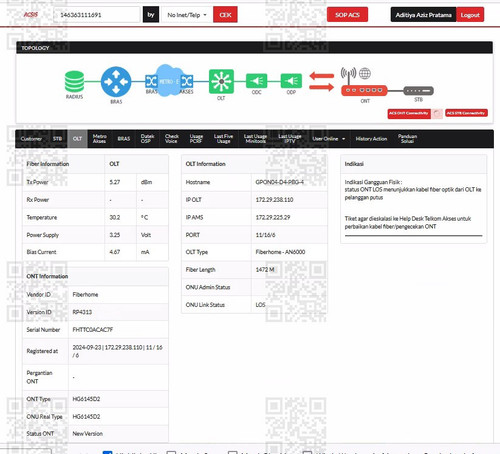Click the ACSIS logo
The image size is (500, 454).
[31, 15]
